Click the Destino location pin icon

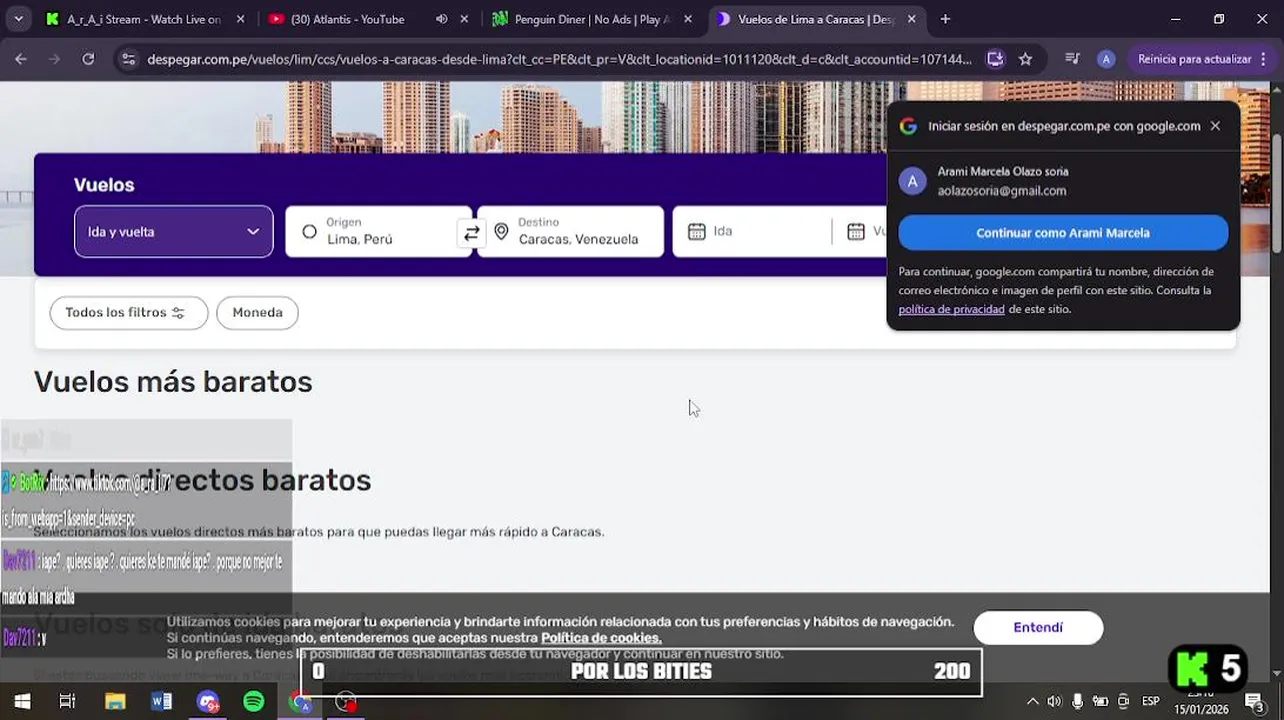[x=501, y=232]
